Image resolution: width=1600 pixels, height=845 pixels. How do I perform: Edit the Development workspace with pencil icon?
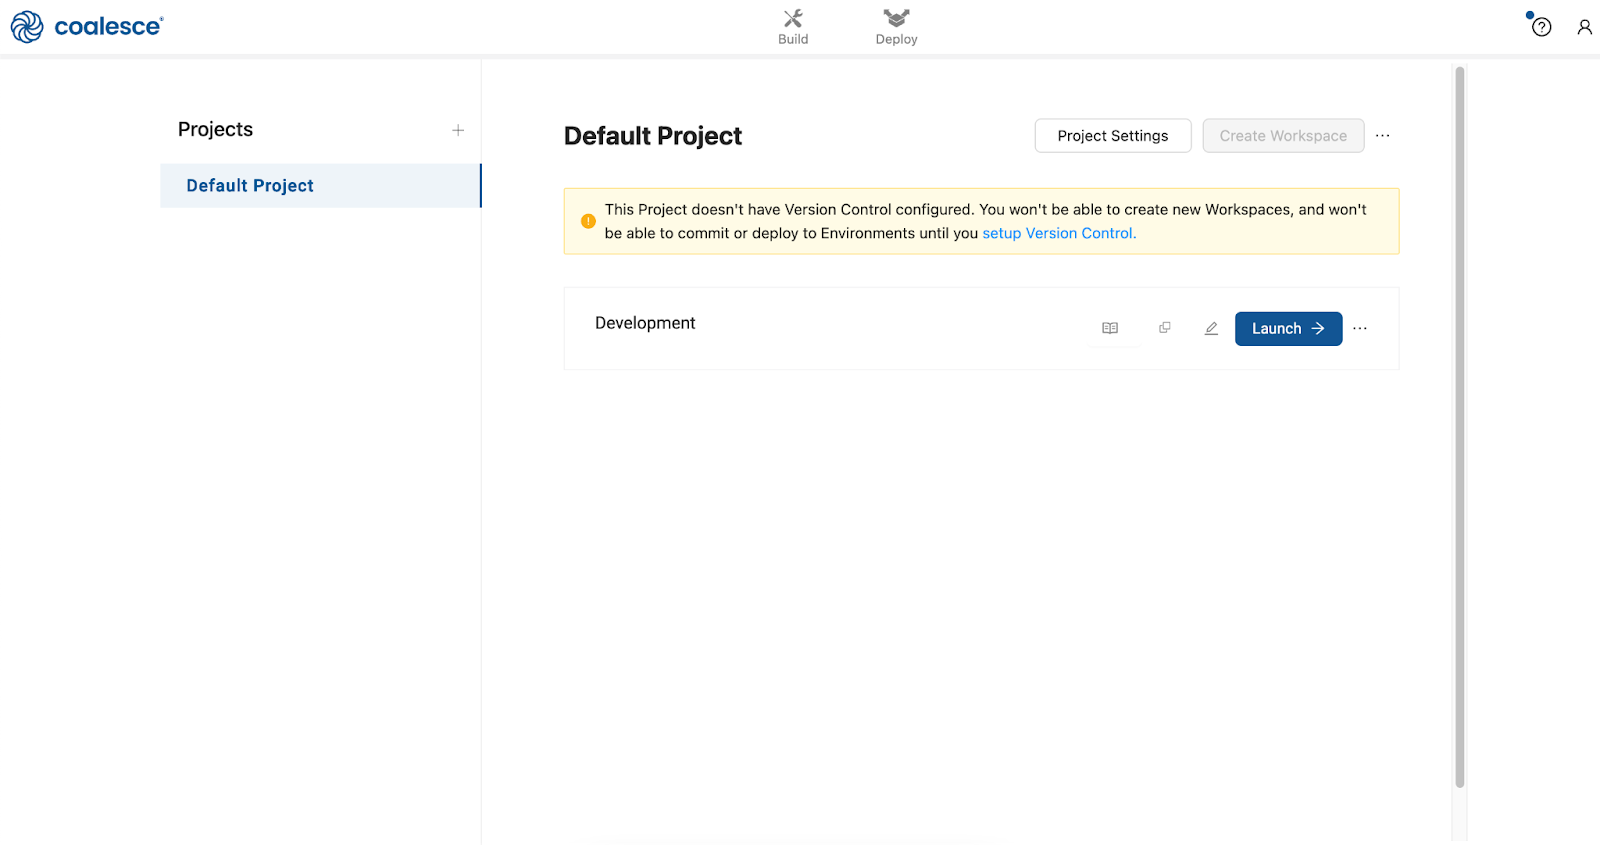(1211, 328)
